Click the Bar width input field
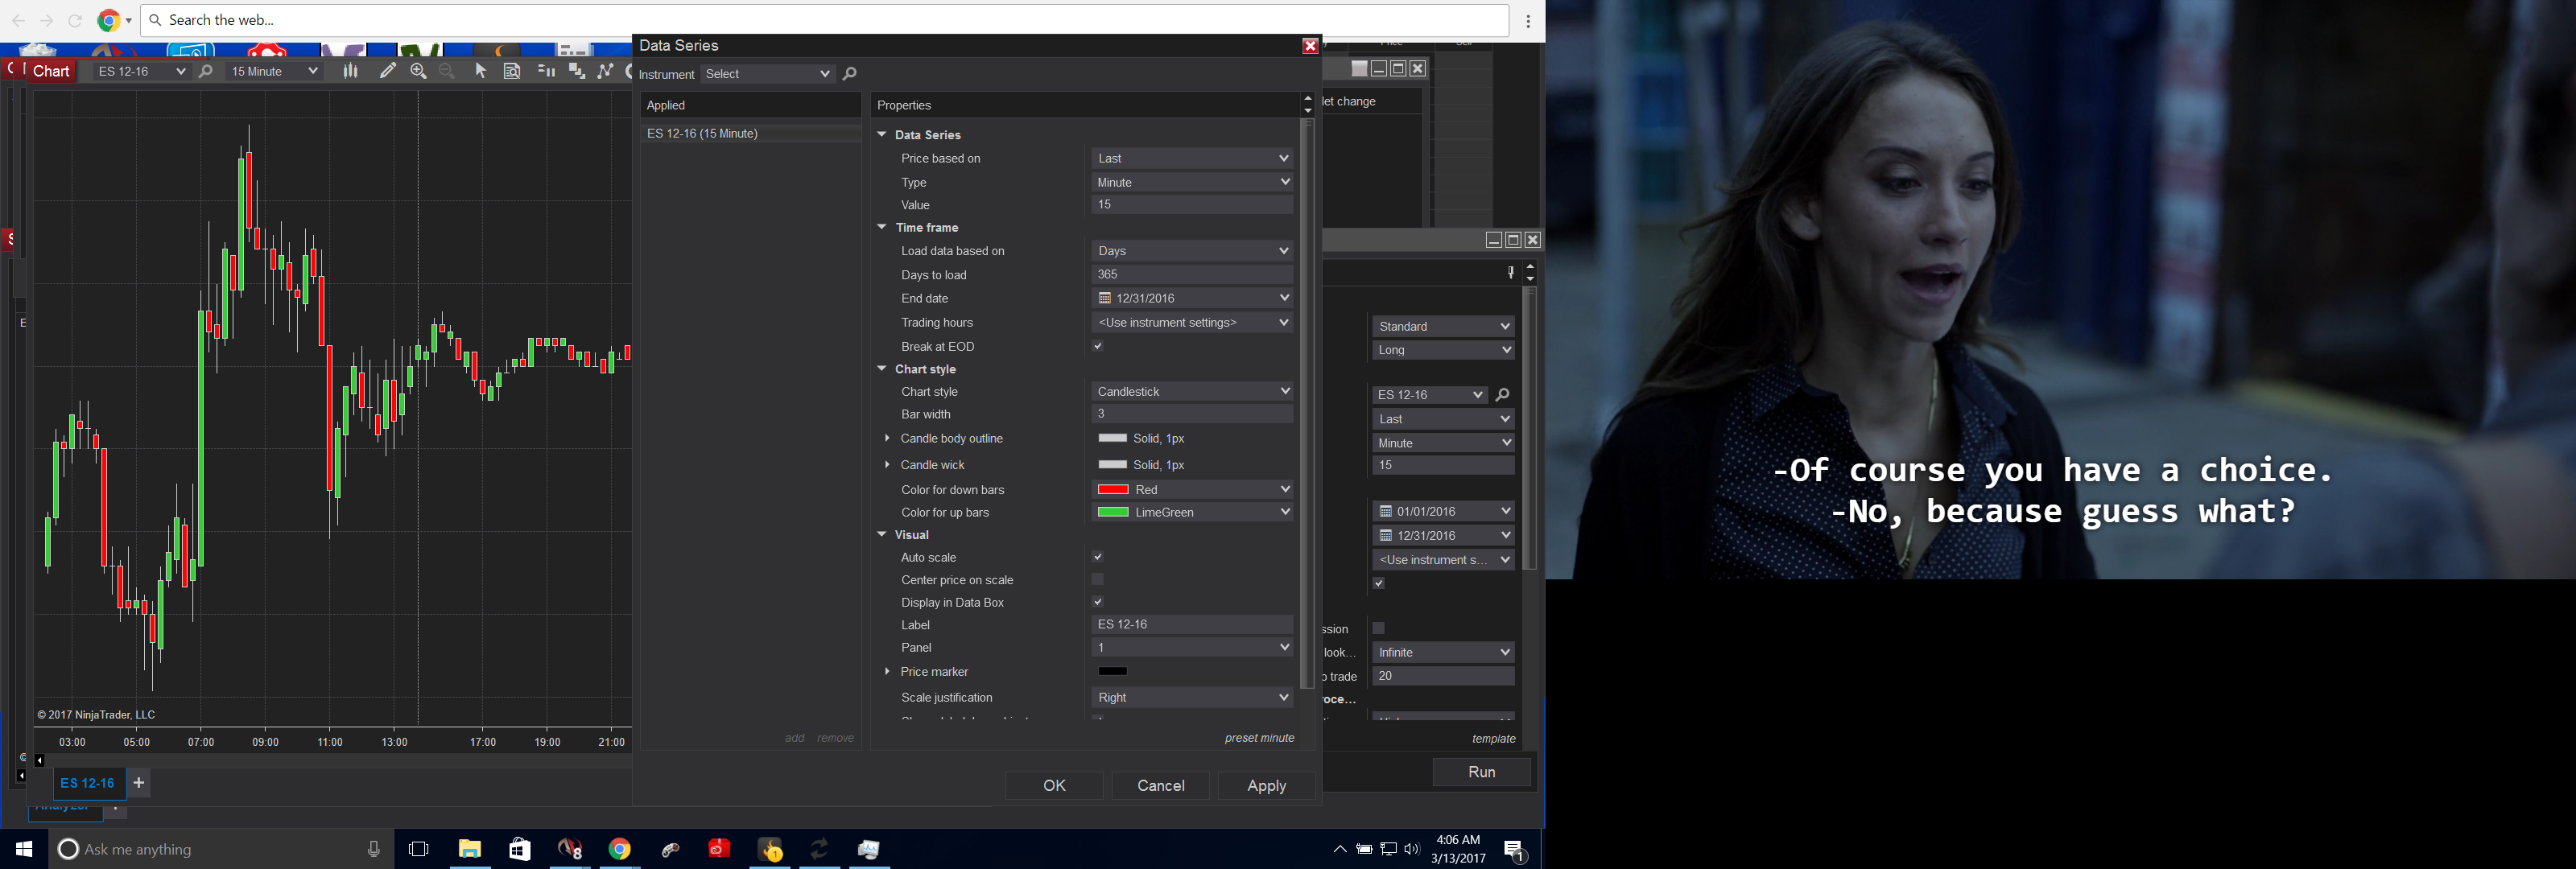 tap(1192, 413)
